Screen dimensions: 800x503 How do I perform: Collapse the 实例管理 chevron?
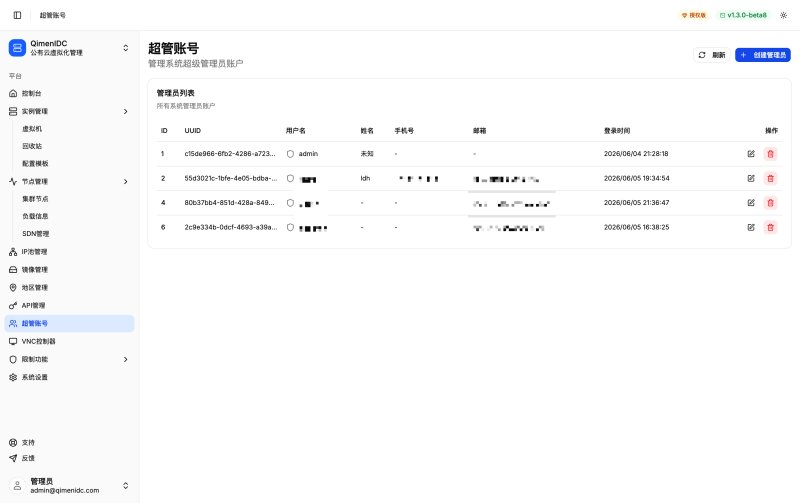tap(126, 111)
